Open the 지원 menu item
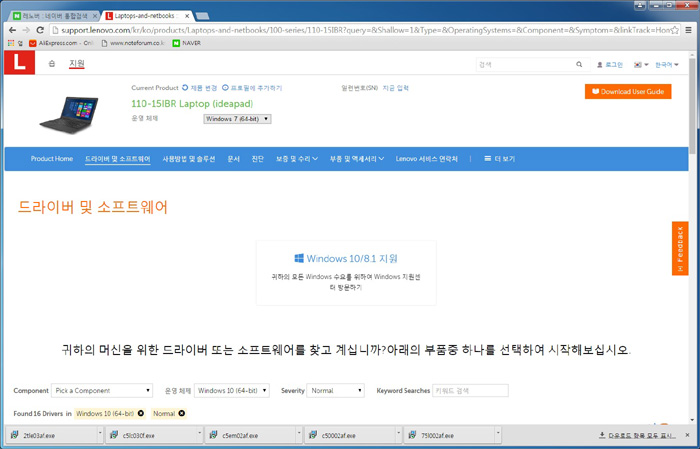 77,64
